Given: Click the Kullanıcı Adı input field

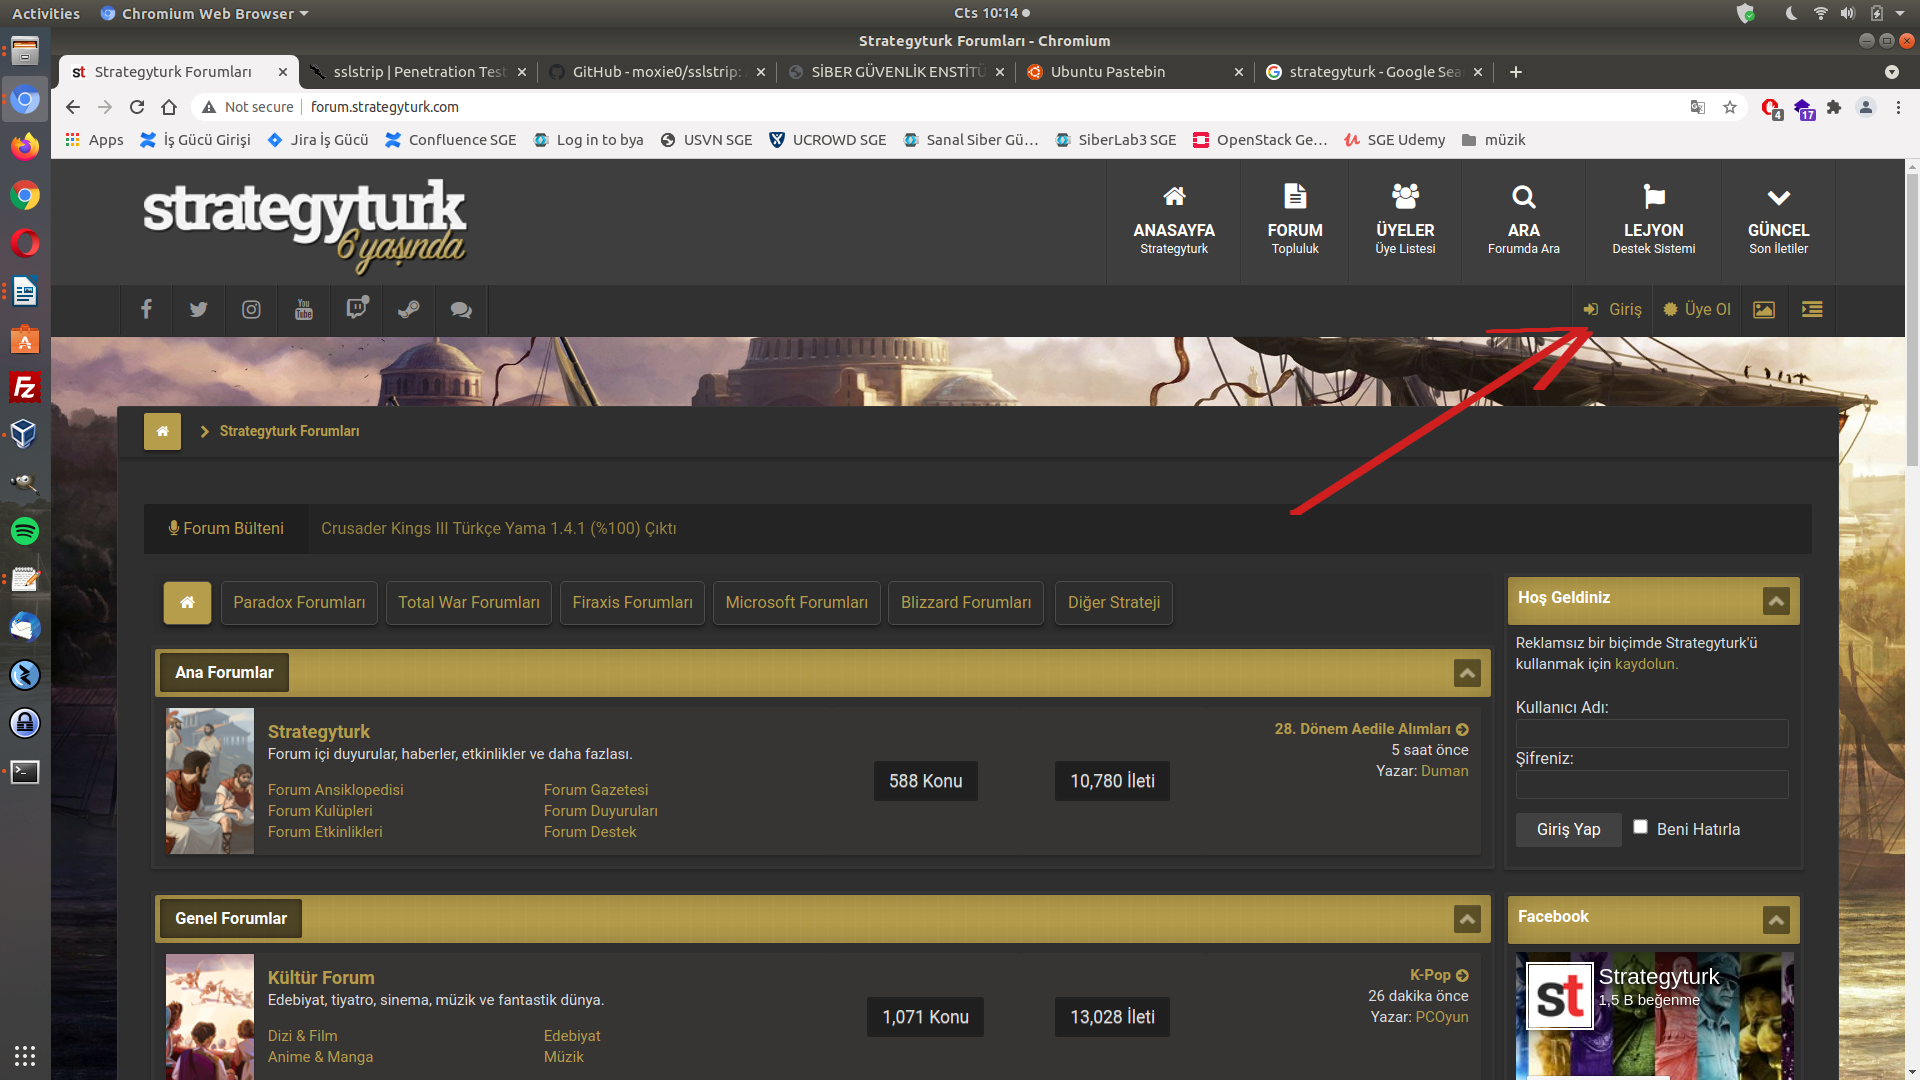Looking at the screenshot, I should [x=1652, y=734].
